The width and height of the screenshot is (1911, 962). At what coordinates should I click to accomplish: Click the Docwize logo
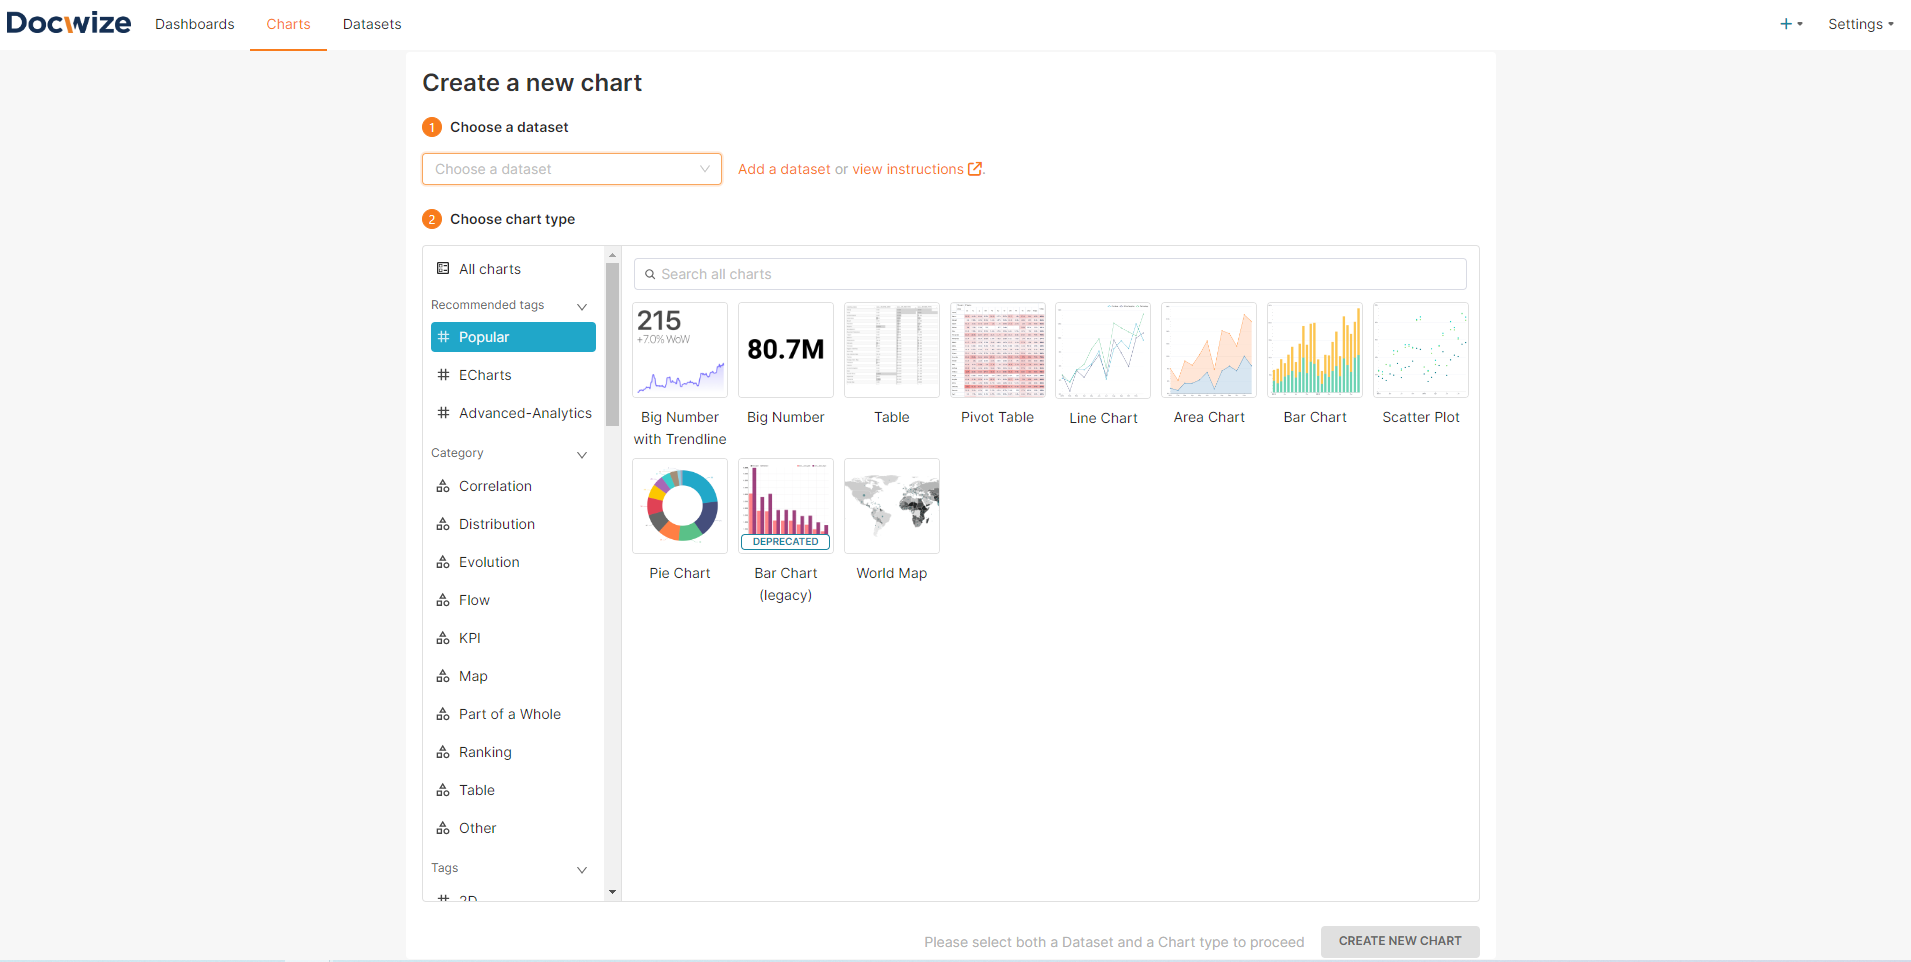69,23
